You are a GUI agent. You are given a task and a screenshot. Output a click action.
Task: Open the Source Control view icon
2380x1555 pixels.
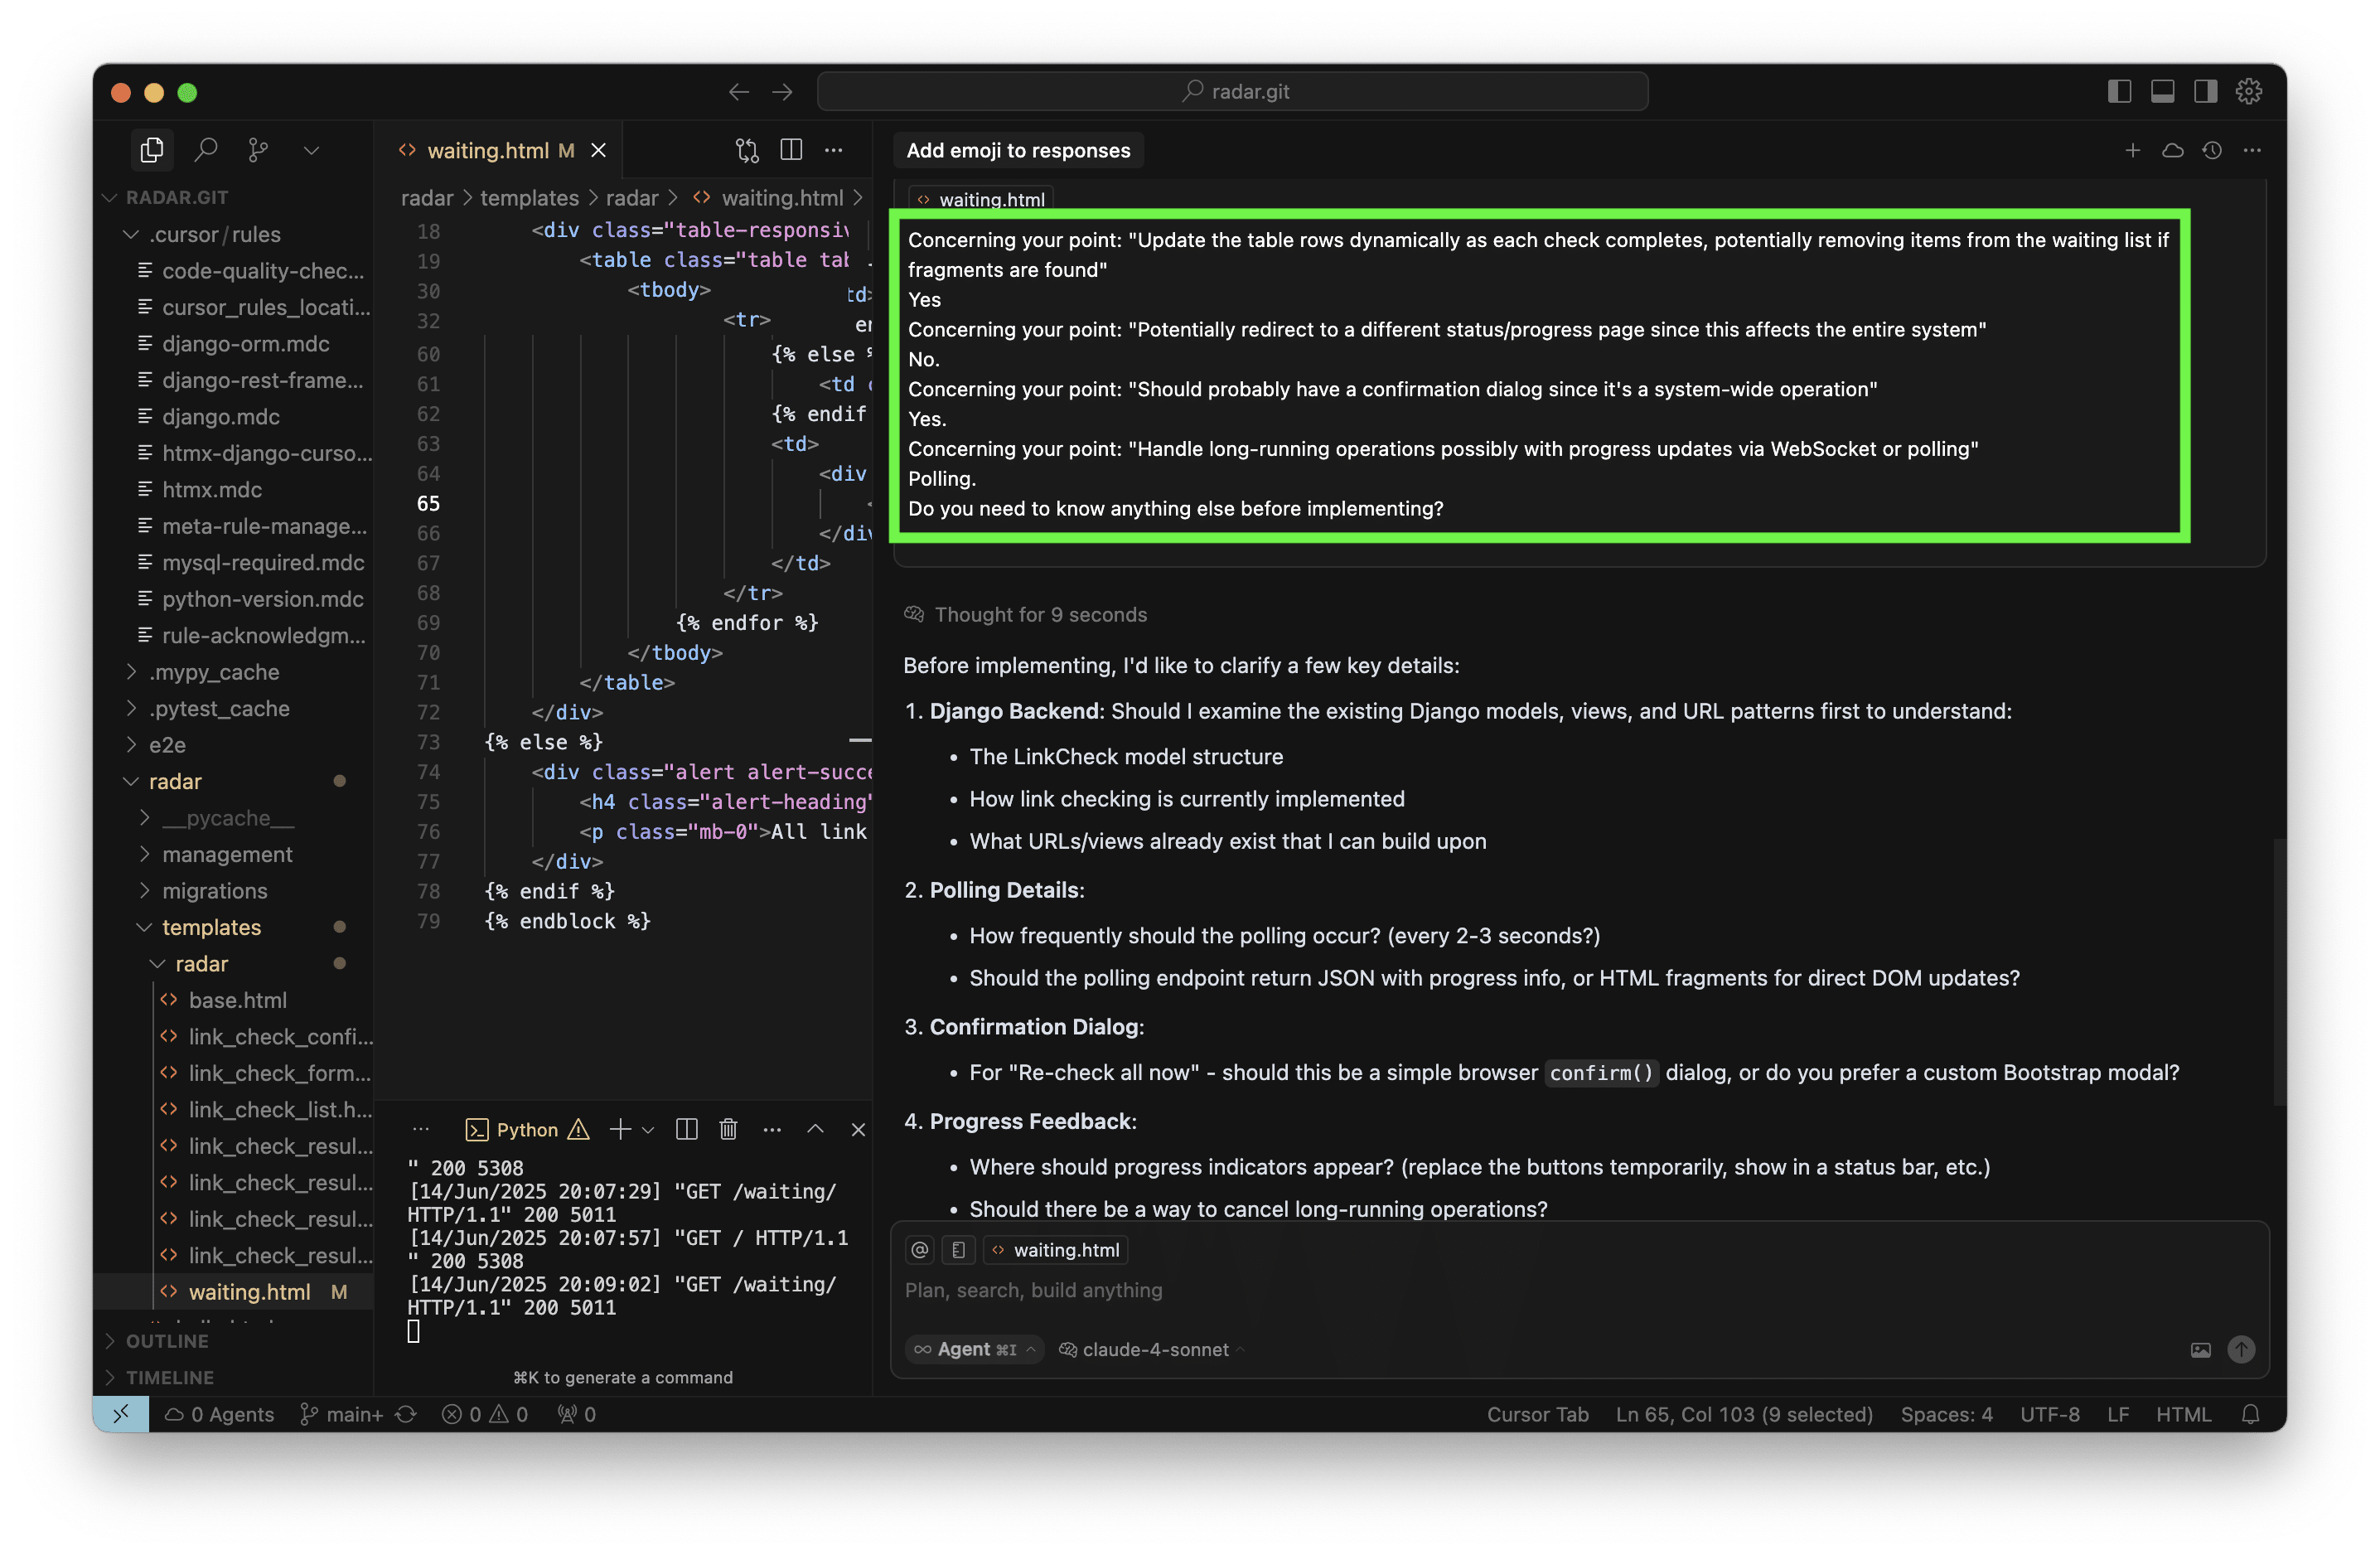click(x=258, y=150)
